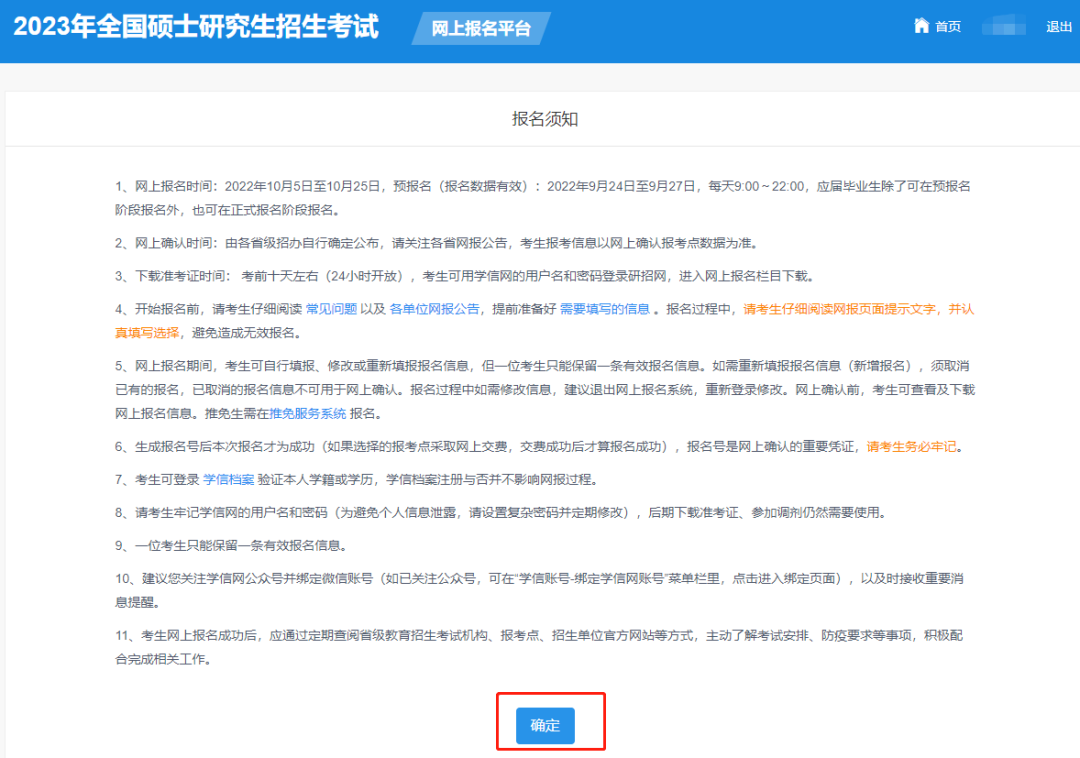1080x758 pixels.
Task: Click the blurred username in header
Action: point(1004,27)
